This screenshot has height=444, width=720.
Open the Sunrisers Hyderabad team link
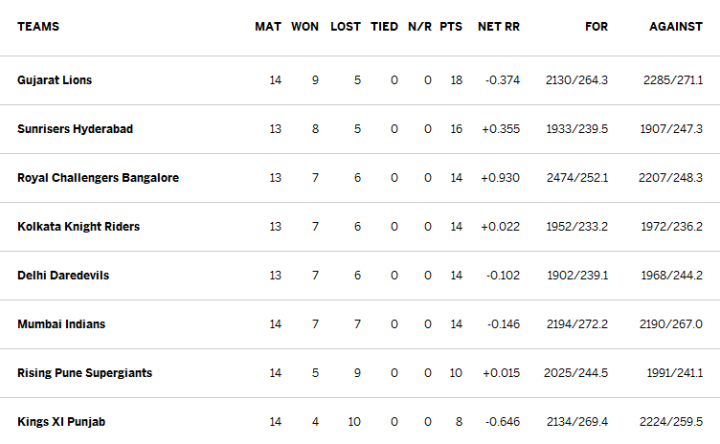click(75, 129)
